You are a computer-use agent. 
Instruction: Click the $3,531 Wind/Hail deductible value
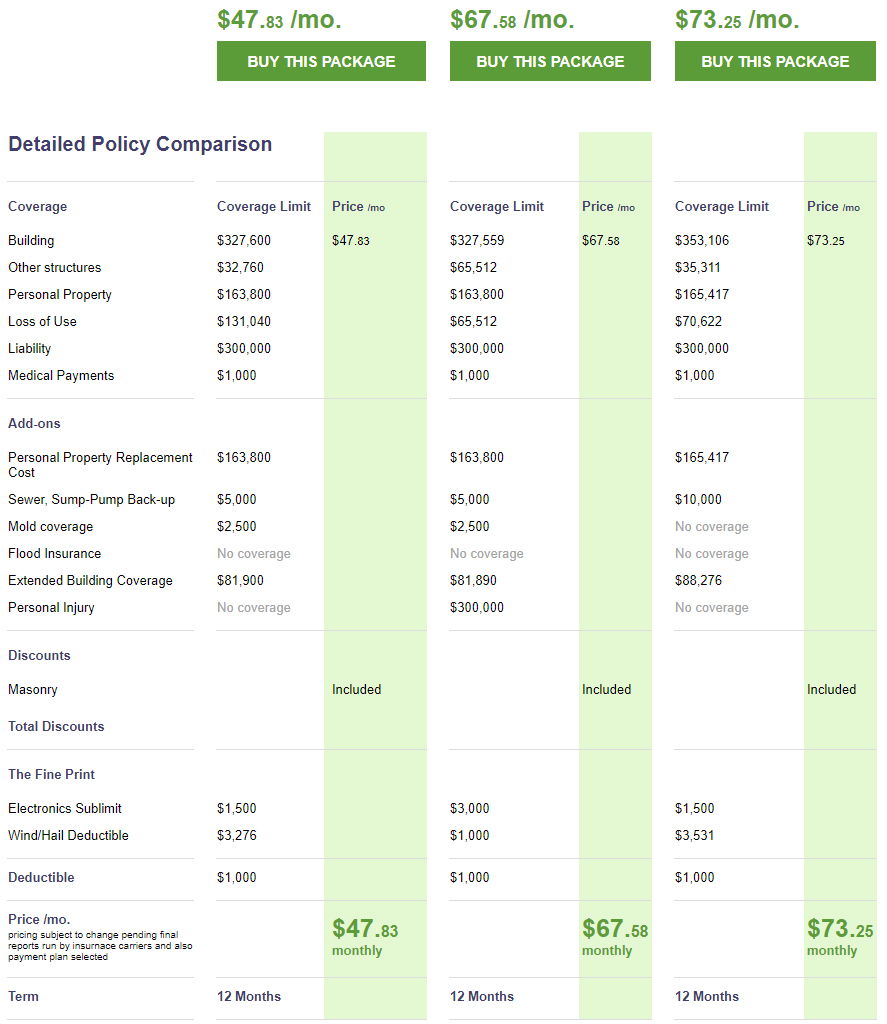(x=694, y=836)
